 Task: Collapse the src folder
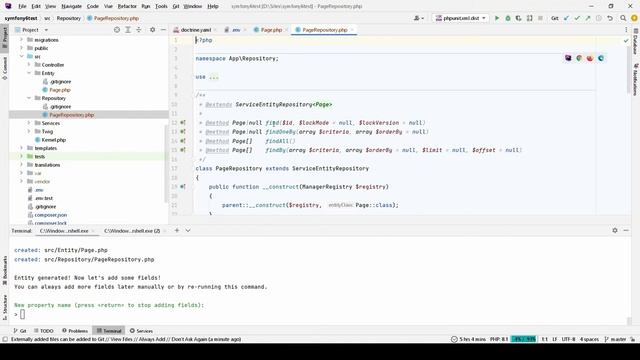pyautogui.click(x=22, y=56)
